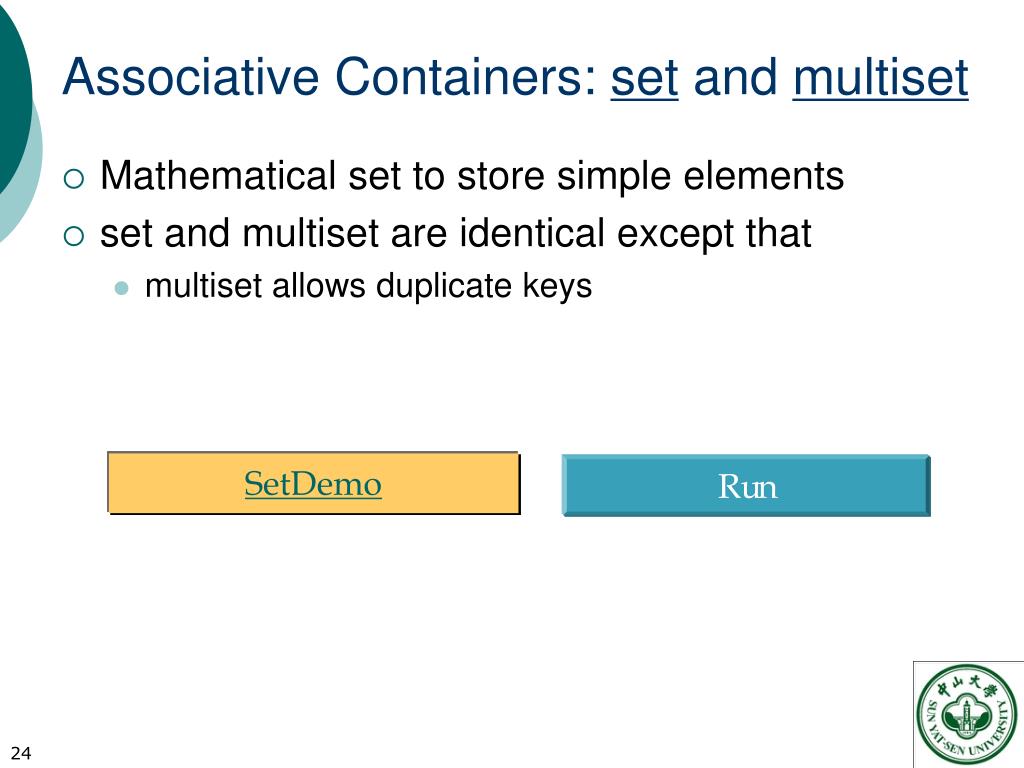Click the dark teal decorative circle shape
This screenshot has height=768, width=1024.
pos(13,91)
